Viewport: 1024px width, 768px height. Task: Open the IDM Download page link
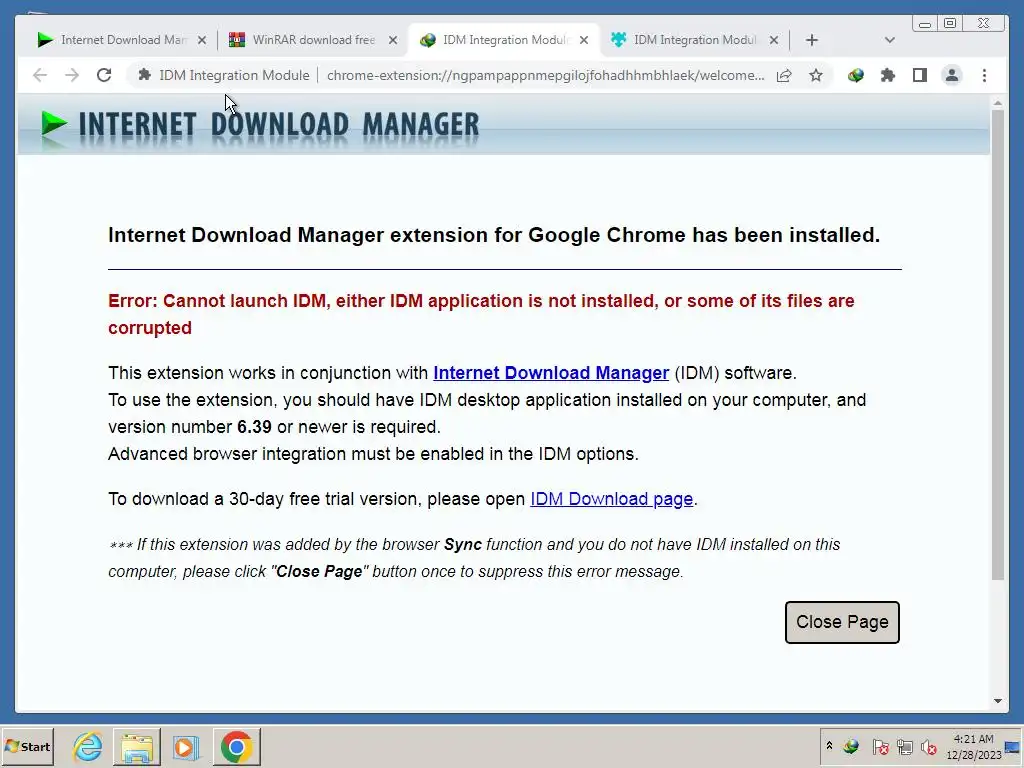tap(611, 499)
